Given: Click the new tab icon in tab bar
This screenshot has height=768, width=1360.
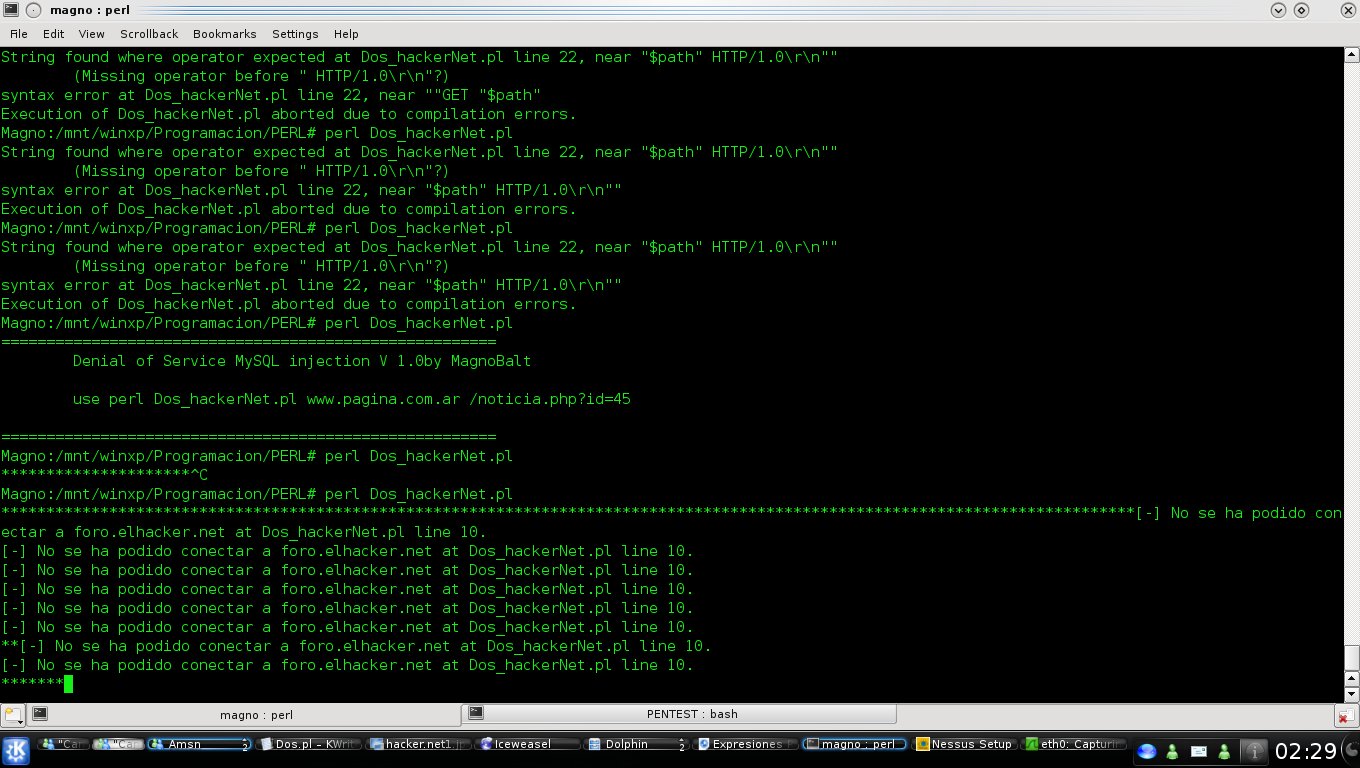Looking at the screenshot, I should coord(12,715).
